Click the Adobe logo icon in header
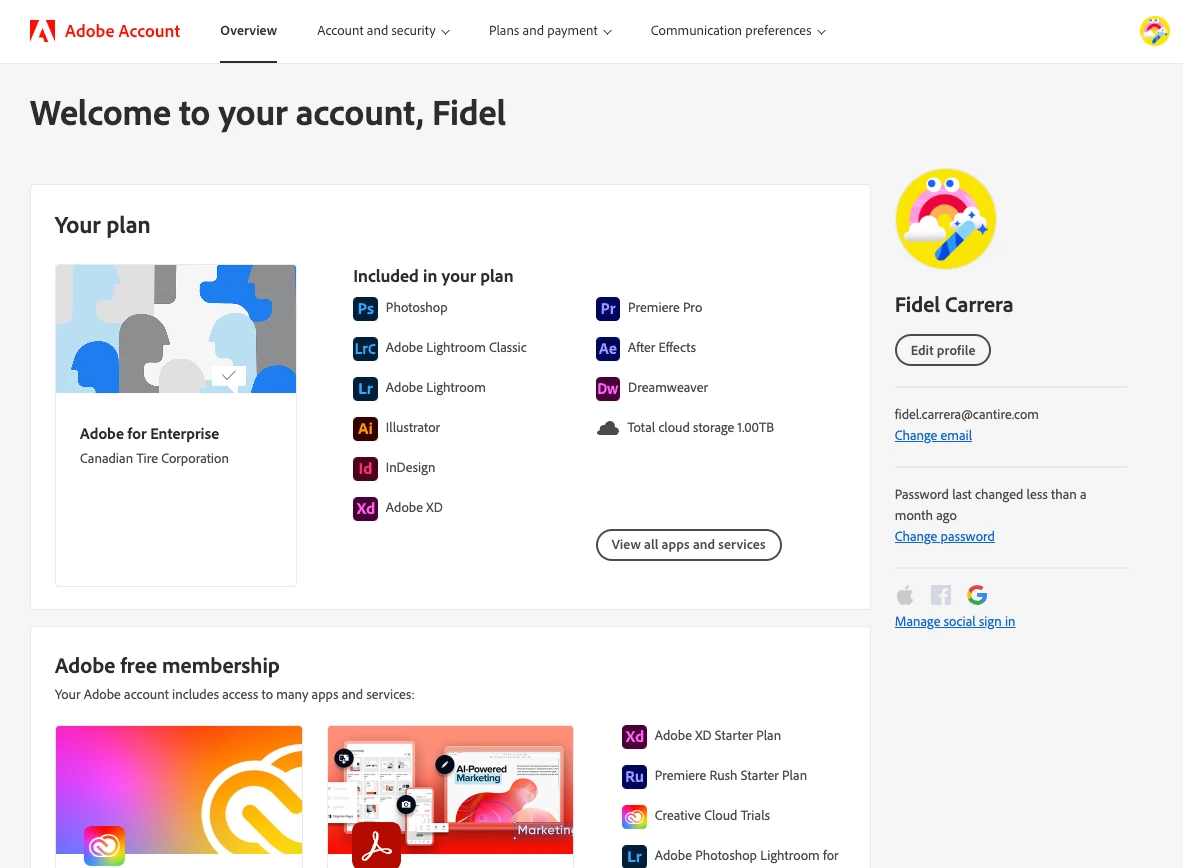 [42, 31]
